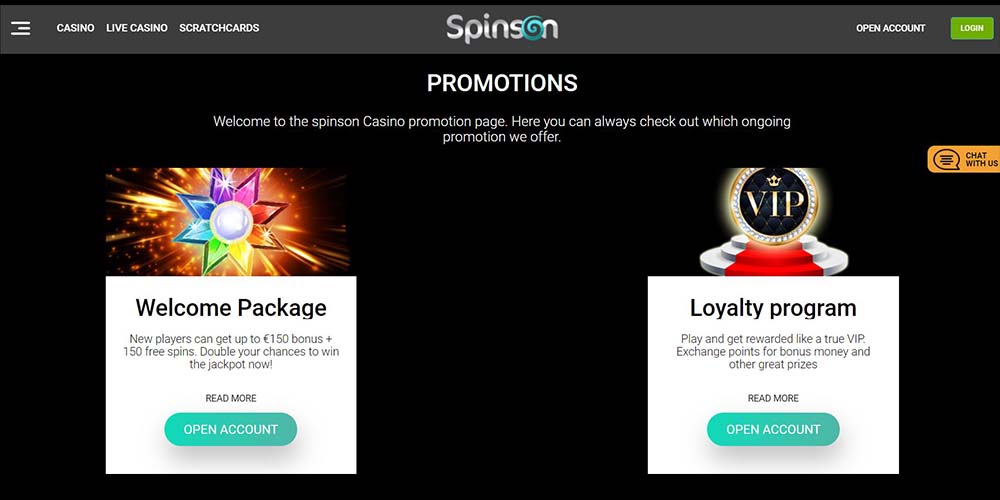Read more about the Loyalty program
This screenshot has height=500, width=1000.
773,398
